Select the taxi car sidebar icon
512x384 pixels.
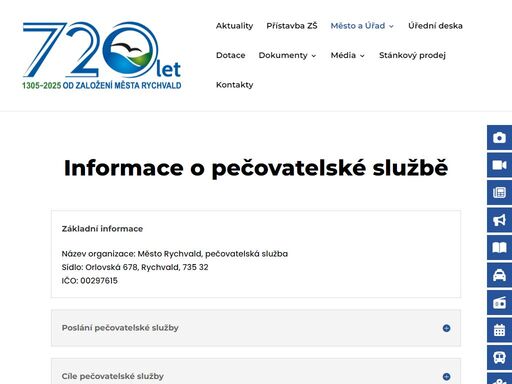499,275
